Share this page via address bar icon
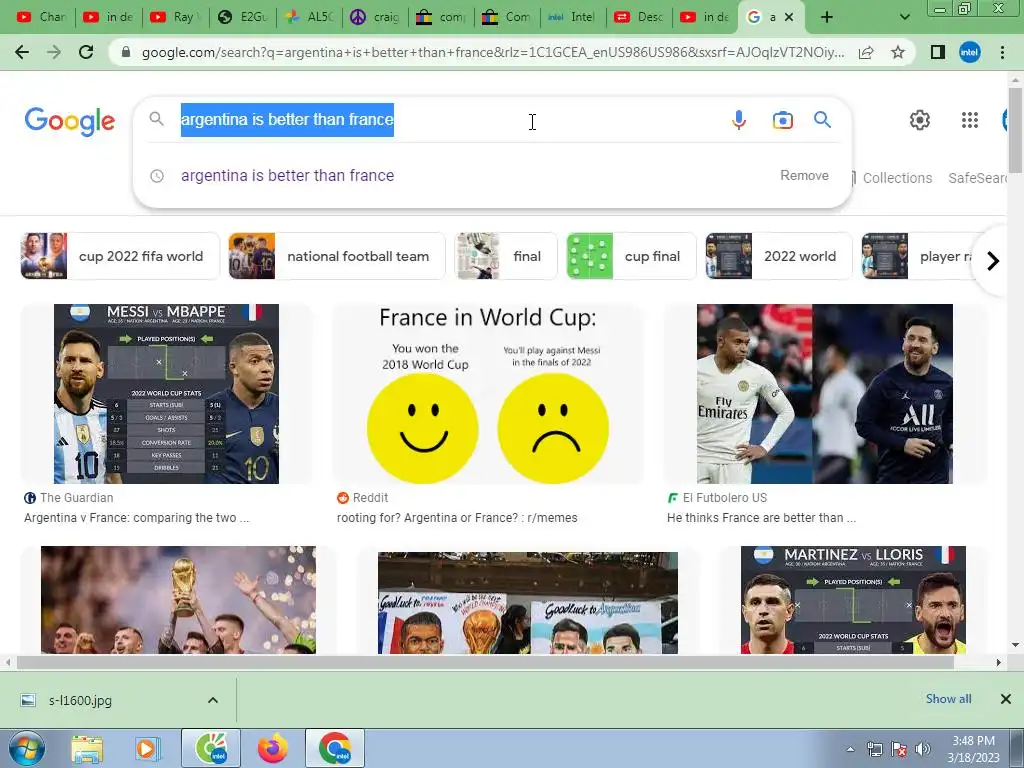 866,52
